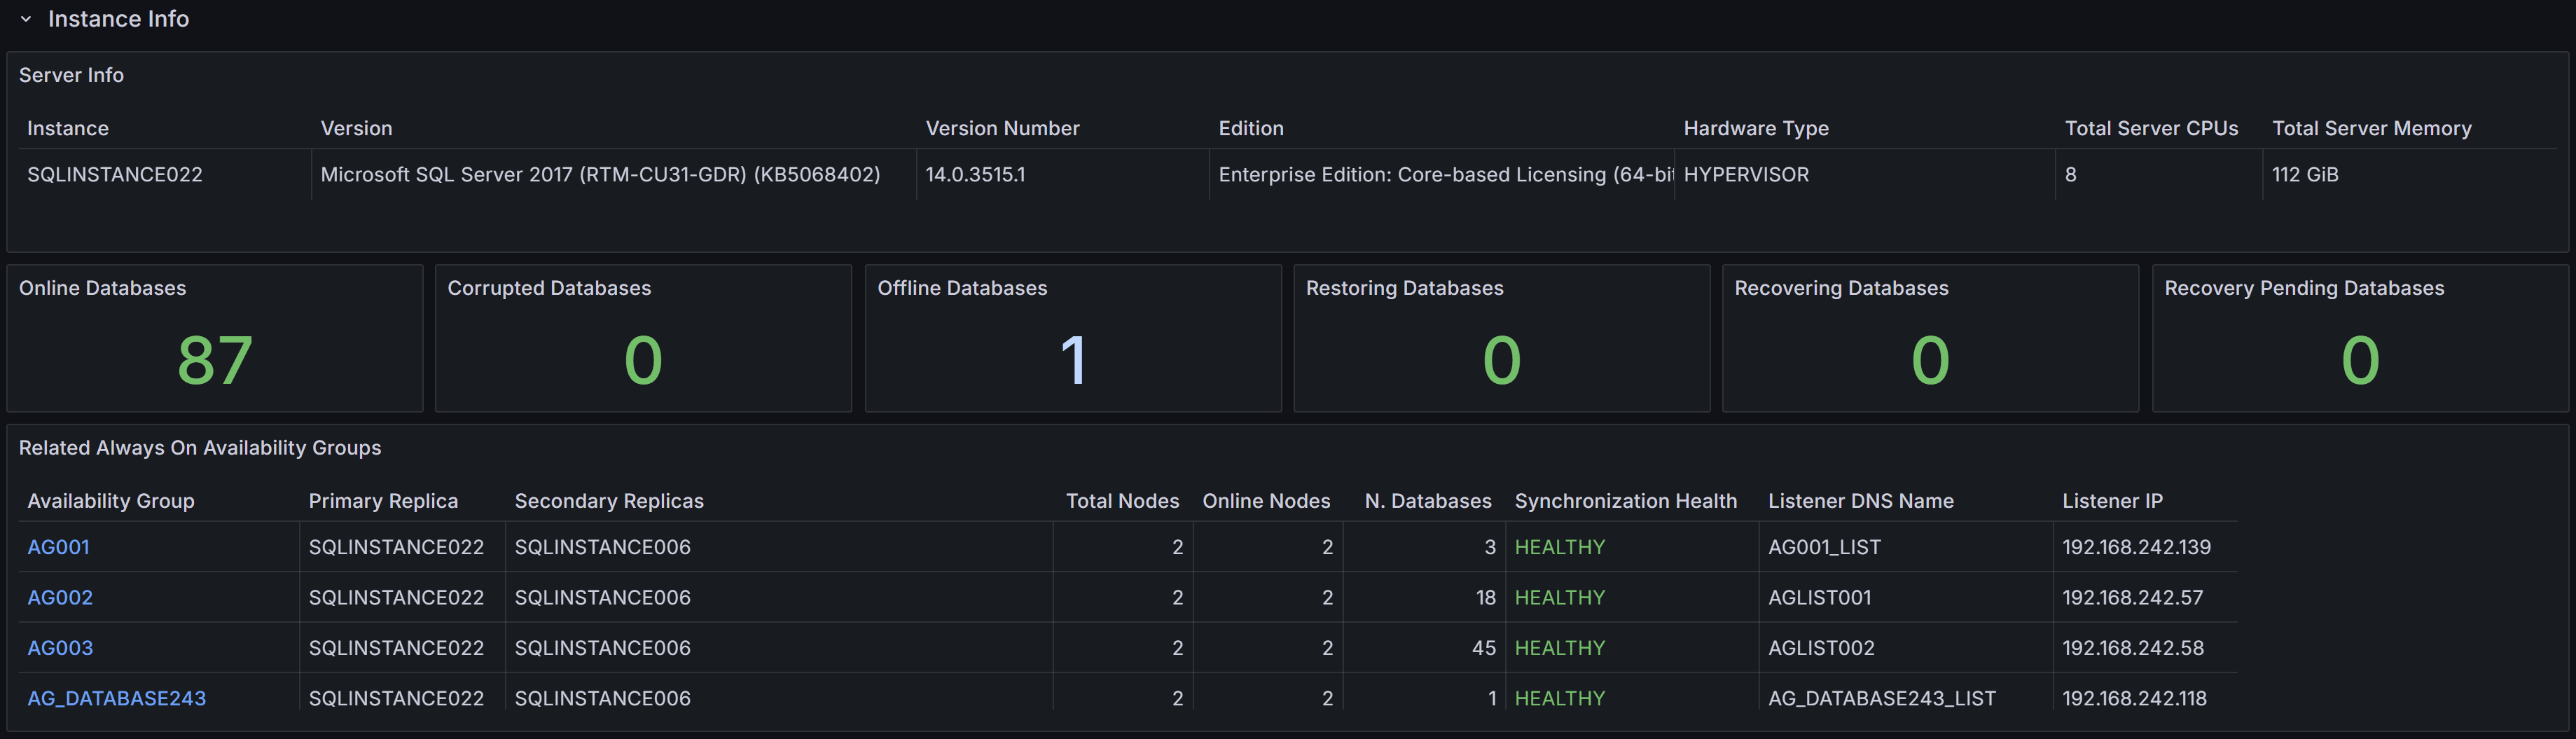The width and height of the screenshot is (2576, 739).
Task: Sort table by Synchronization Health column
Action: pos(1626,500)
